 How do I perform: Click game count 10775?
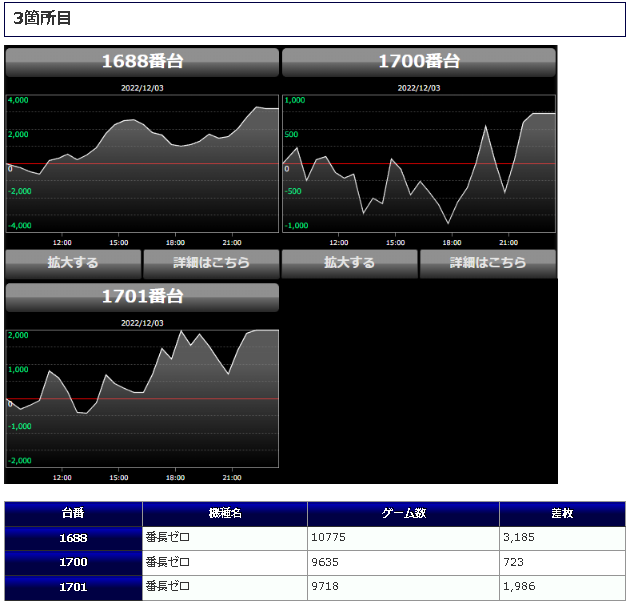pos(328,537)
